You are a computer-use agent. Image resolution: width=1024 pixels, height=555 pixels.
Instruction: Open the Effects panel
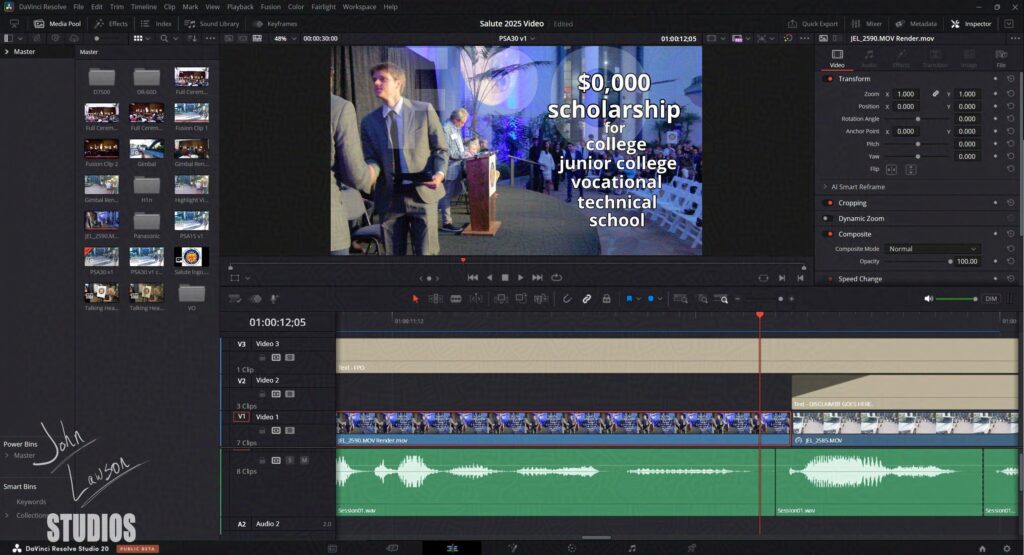[x=111, y=24]
